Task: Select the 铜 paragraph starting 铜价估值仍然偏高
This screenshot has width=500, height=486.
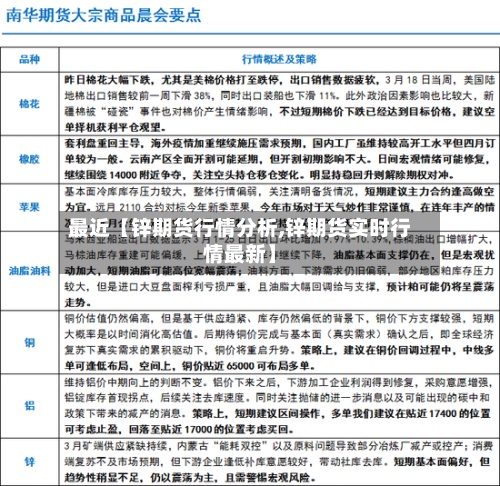Action: click(x=279, y=342)
